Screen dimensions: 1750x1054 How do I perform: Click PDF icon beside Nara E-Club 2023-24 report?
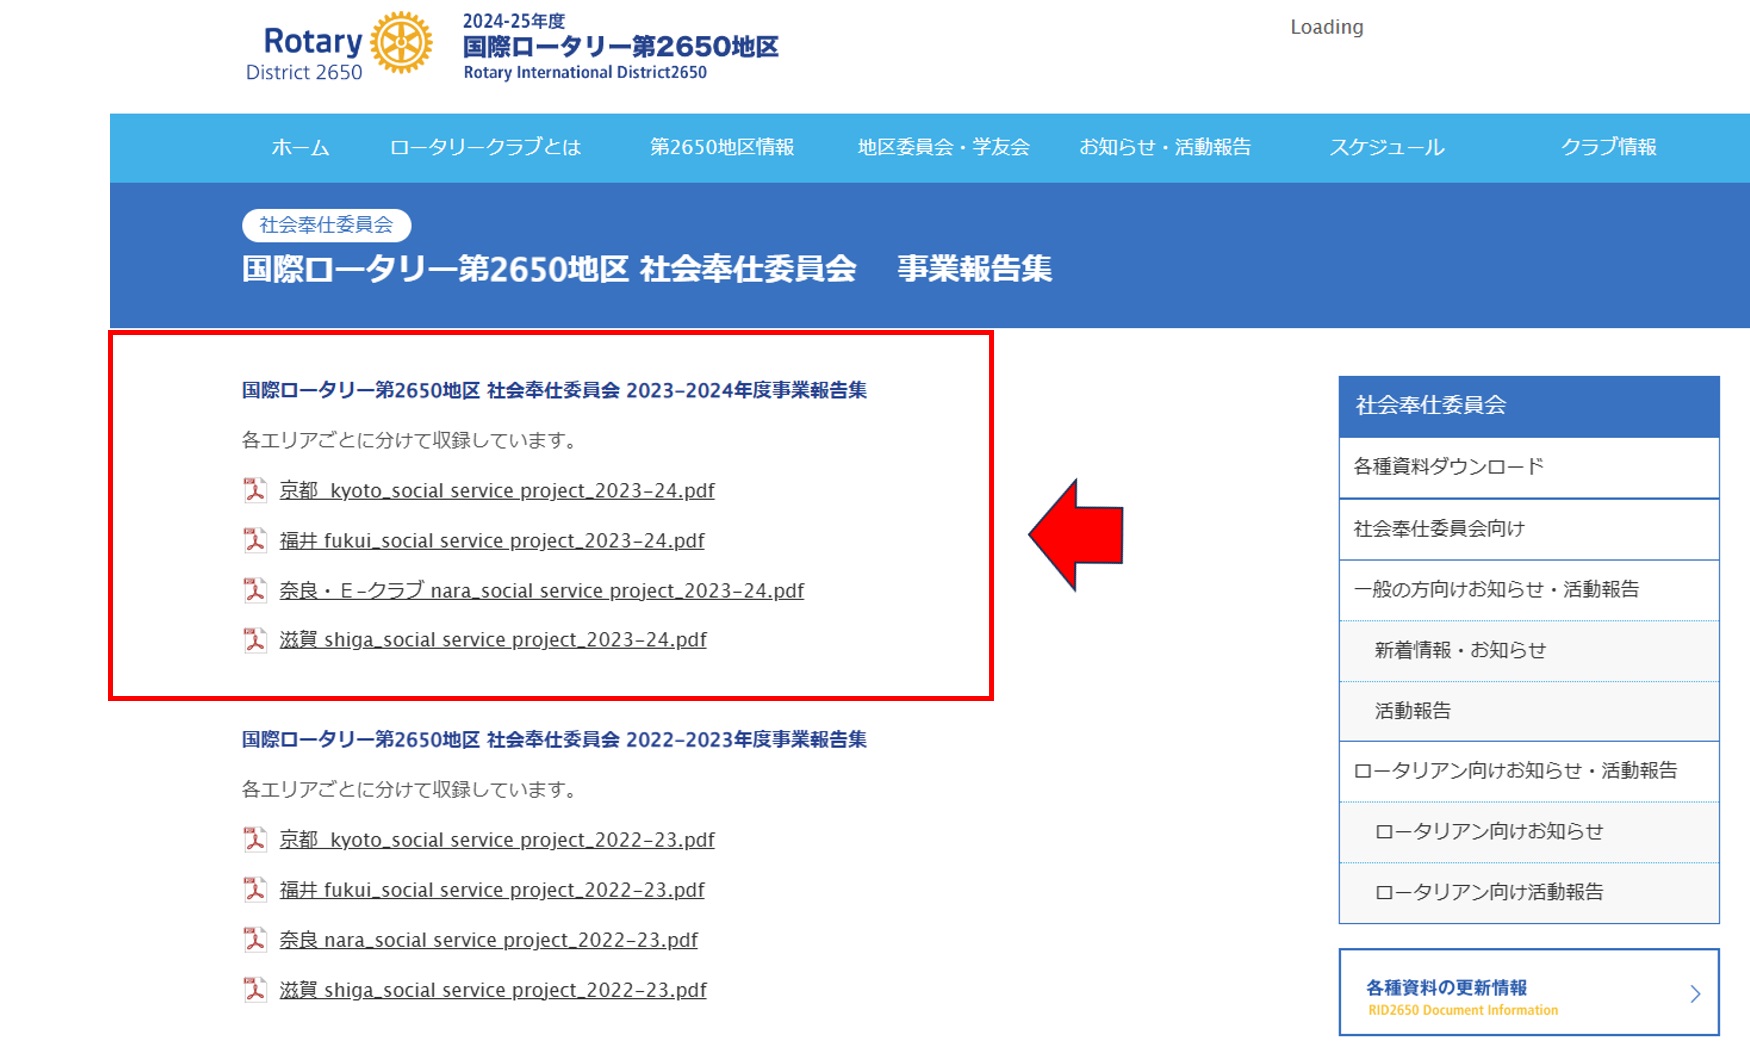tap(255, 590)
